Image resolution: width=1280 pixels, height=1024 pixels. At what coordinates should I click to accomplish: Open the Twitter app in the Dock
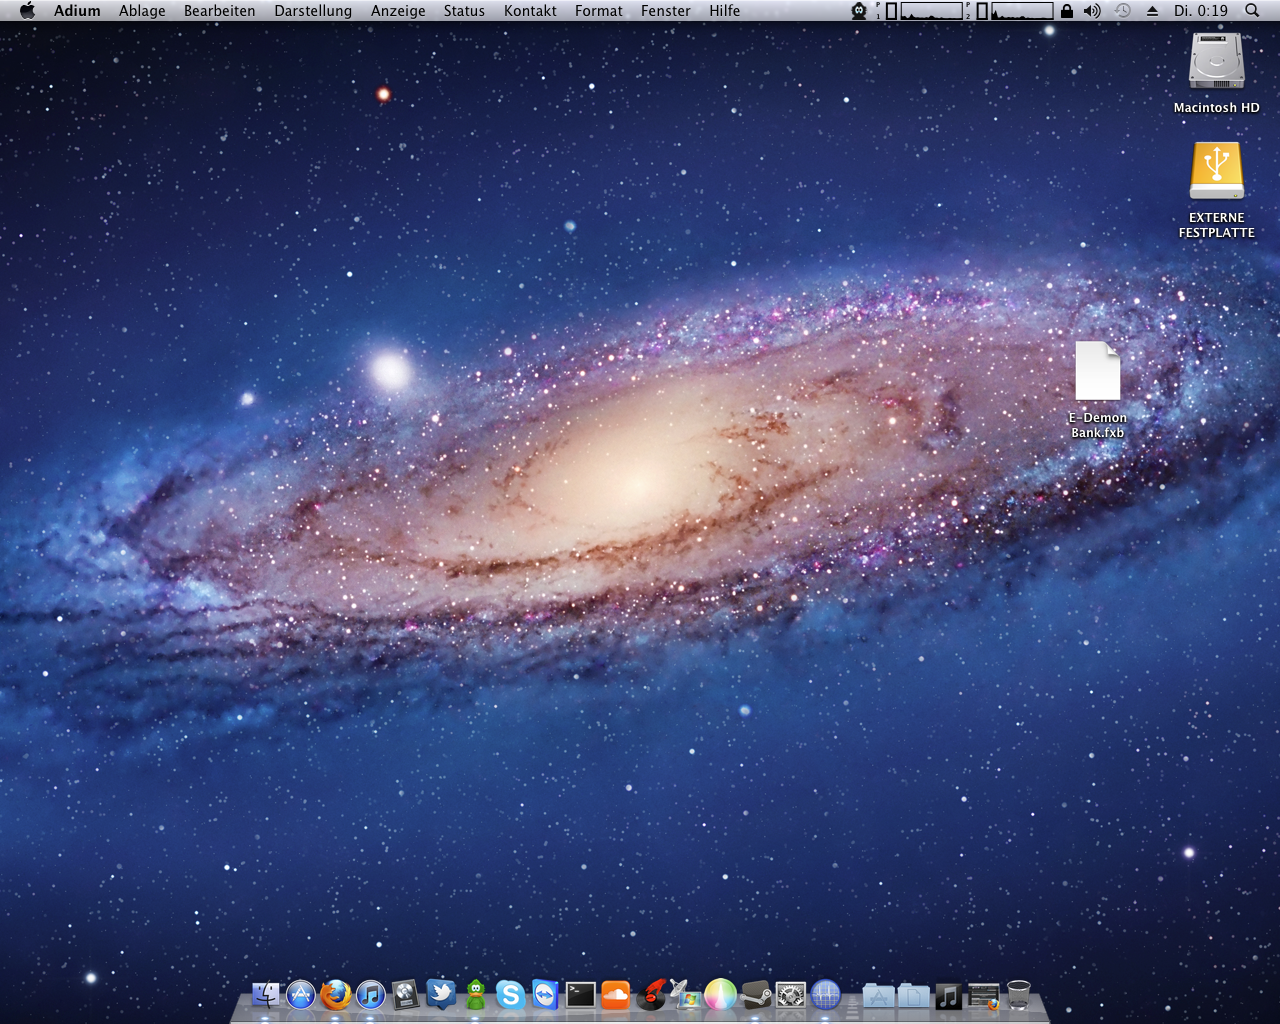pyautogui.click(x=441, y=994)
